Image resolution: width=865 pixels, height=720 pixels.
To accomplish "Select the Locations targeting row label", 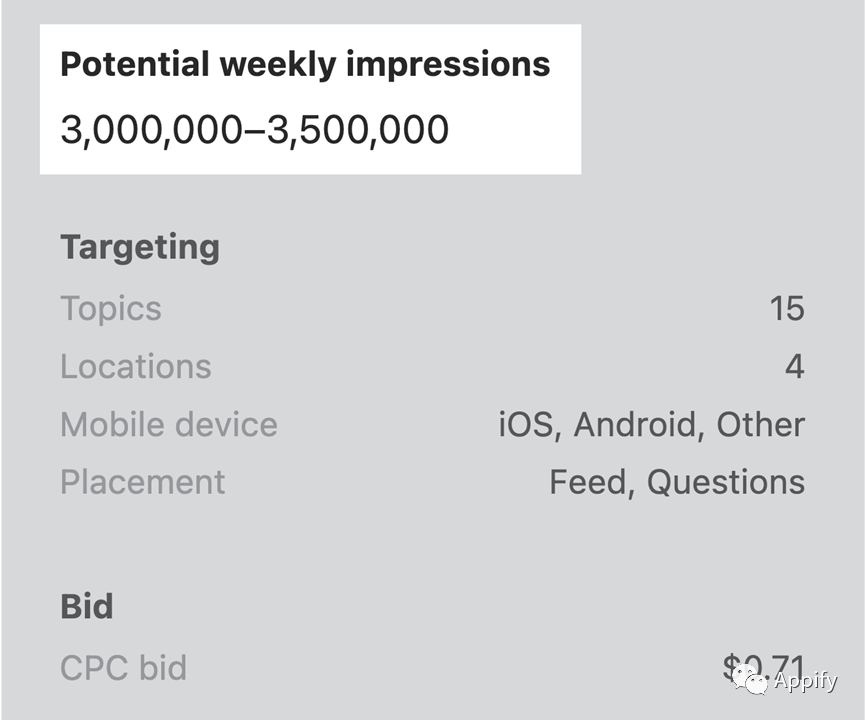I will pyautogui.click(x=136, y=366).
